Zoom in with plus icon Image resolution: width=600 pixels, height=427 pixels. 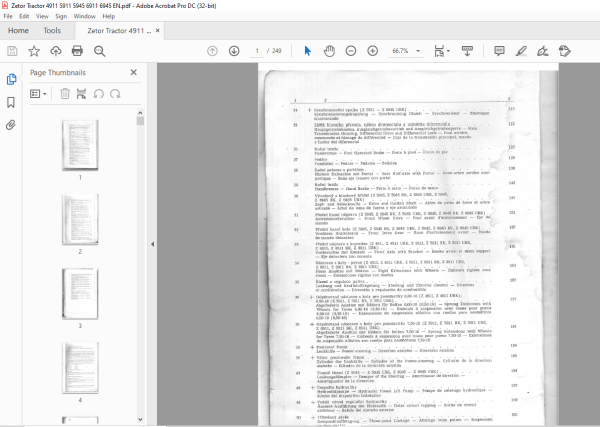(373, 51)
